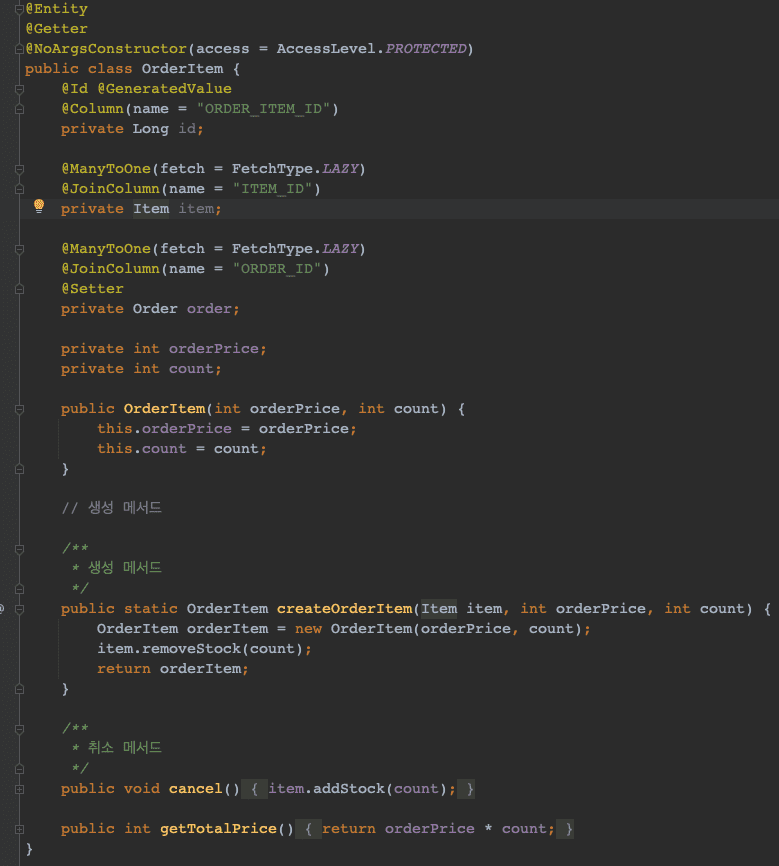The height and width of the screenshot is (866, 779).
Task: Click the addStock method call
Action: click(x=349, y=789)
